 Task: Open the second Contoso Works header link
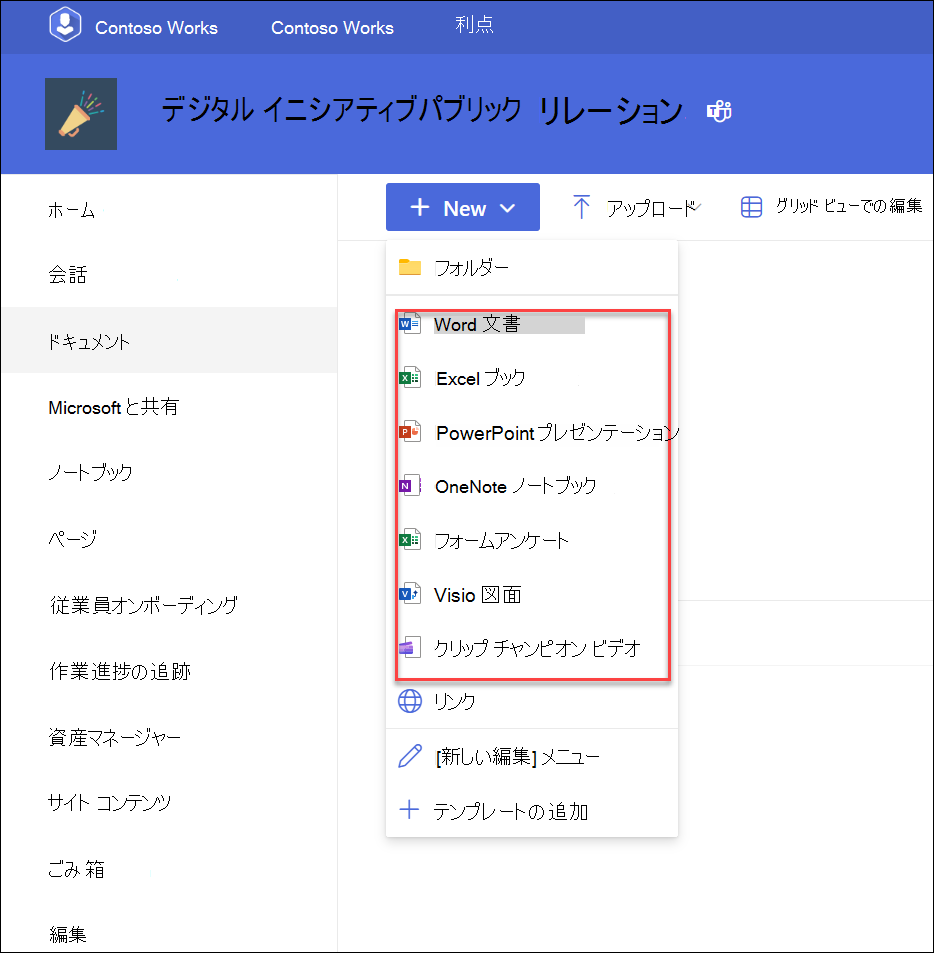click(x=332, y=28)
